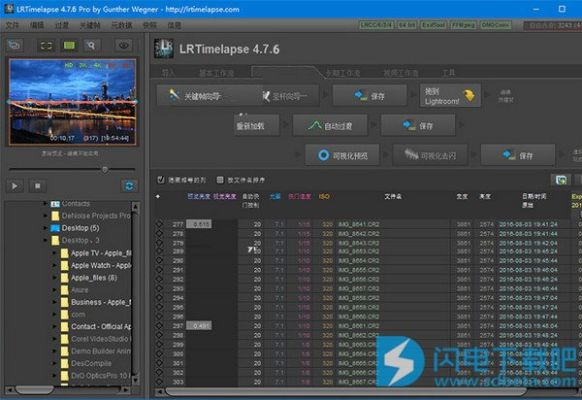
Task: Click the Contacts card icon in the tree
Action: tap(55, 204)
